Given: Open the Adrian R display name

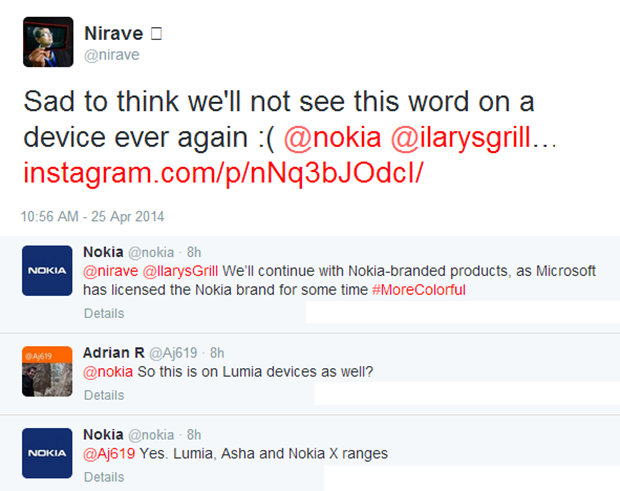Looking at the screenshot, I should 114,353.
